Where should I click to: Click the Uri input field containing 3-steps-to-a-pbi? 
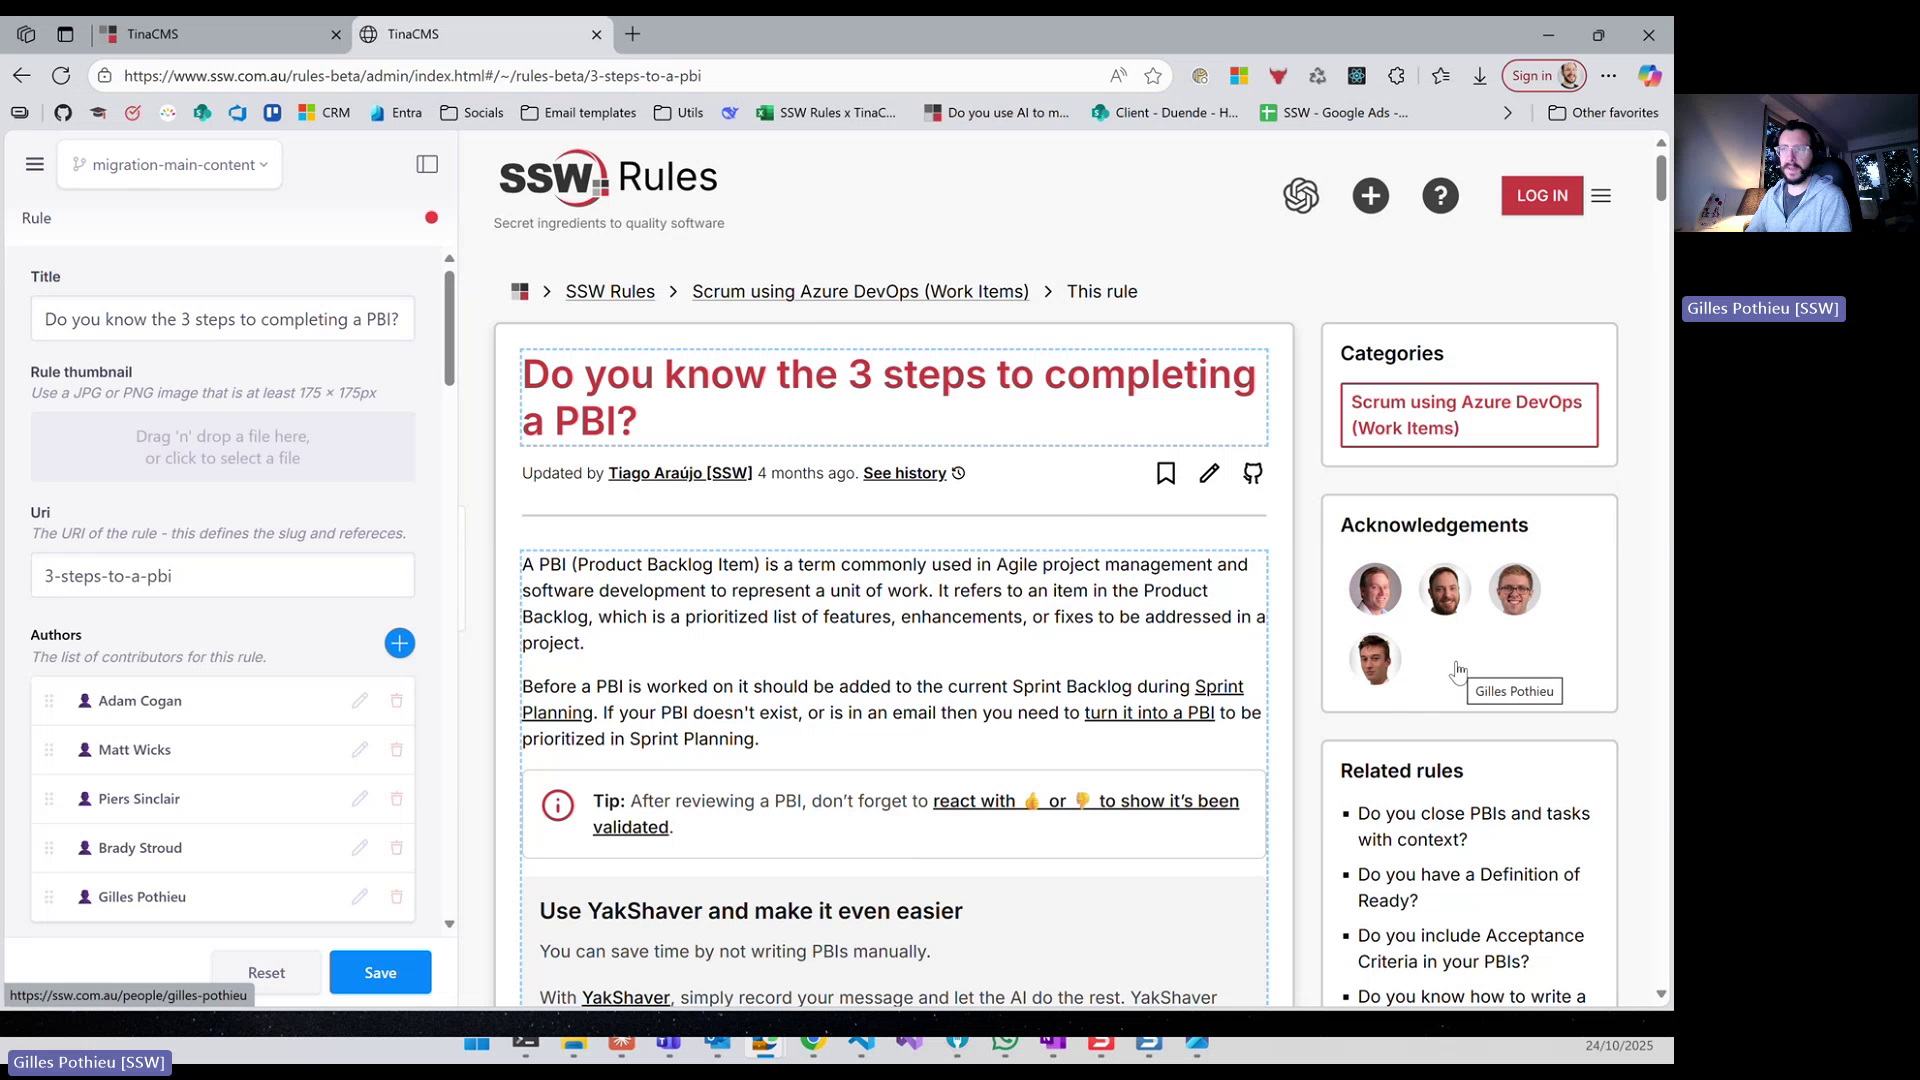[222, 576]
